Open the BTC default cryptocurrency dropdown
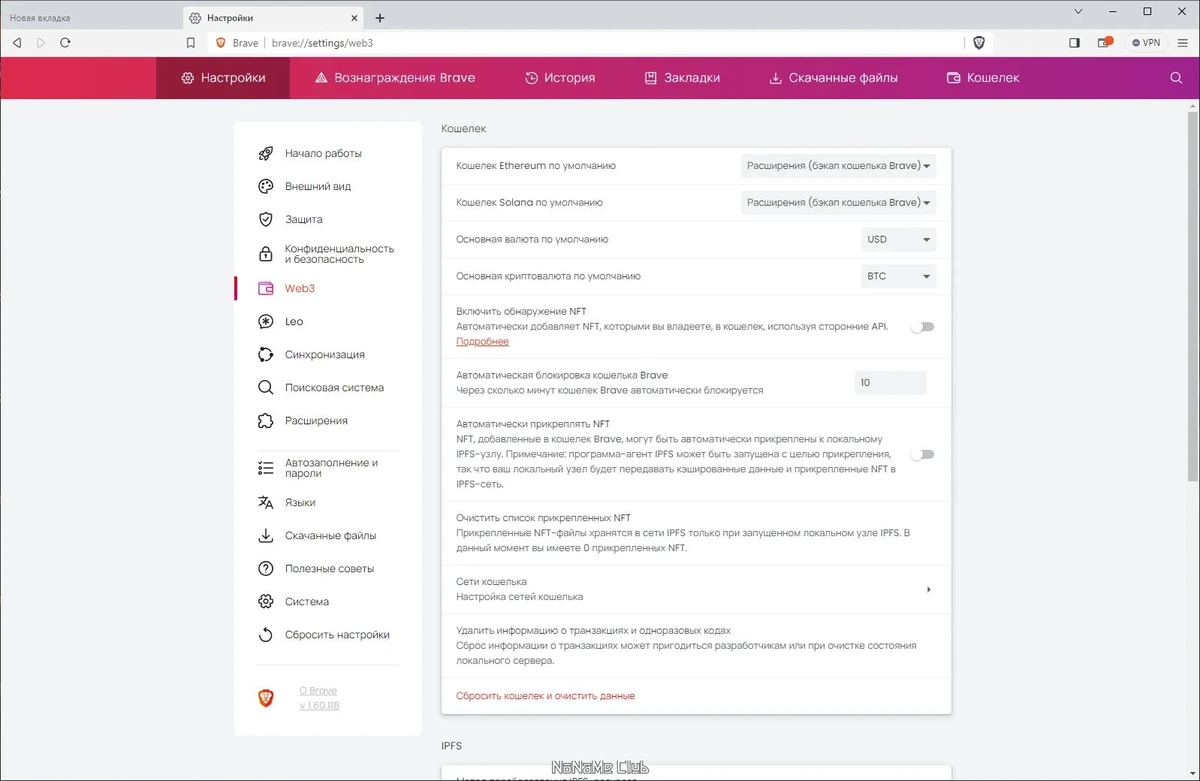The image size is (1200, 781). coord(898,277)
